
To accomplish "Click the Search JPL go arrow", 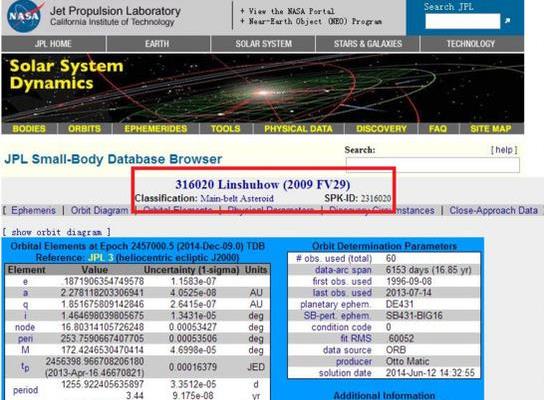I will [508, 21].
